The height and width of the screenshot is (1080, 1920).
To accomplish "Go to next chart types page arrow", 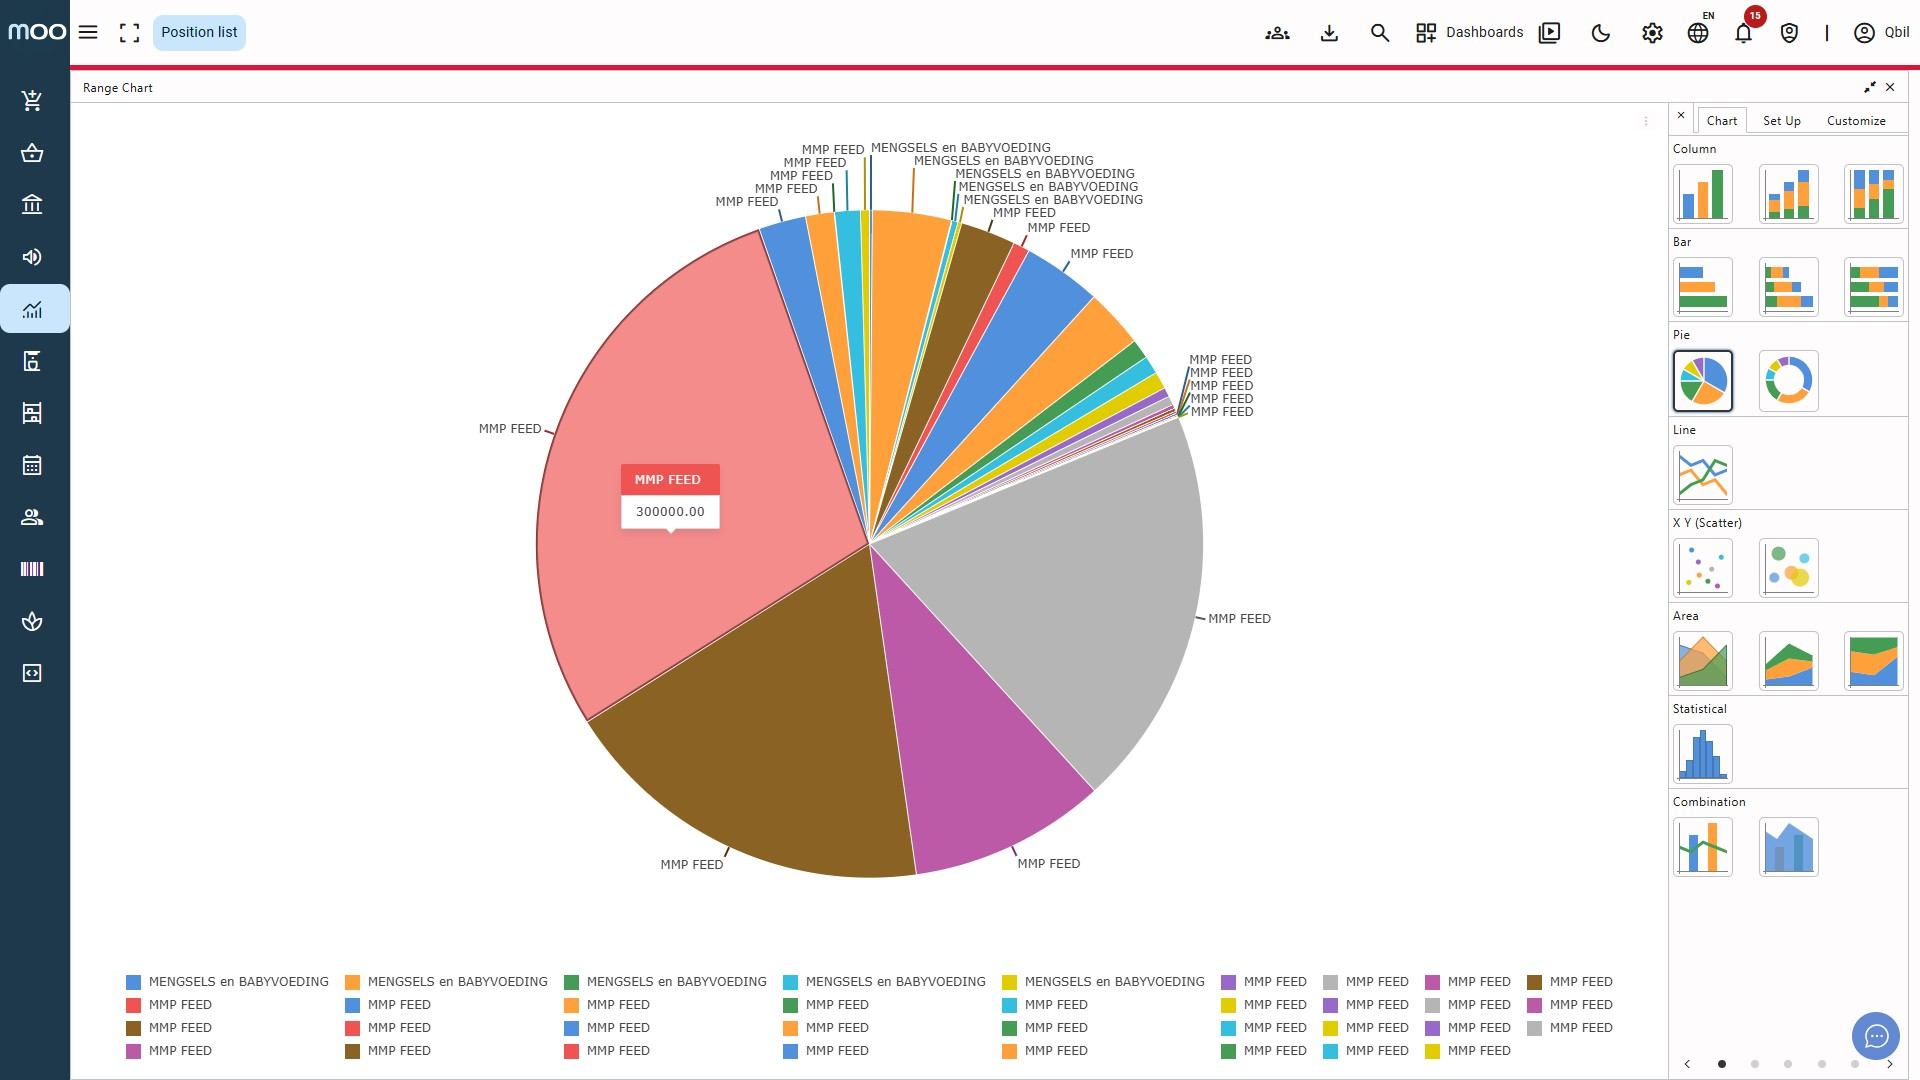I will click(x=1889, y=1064).
